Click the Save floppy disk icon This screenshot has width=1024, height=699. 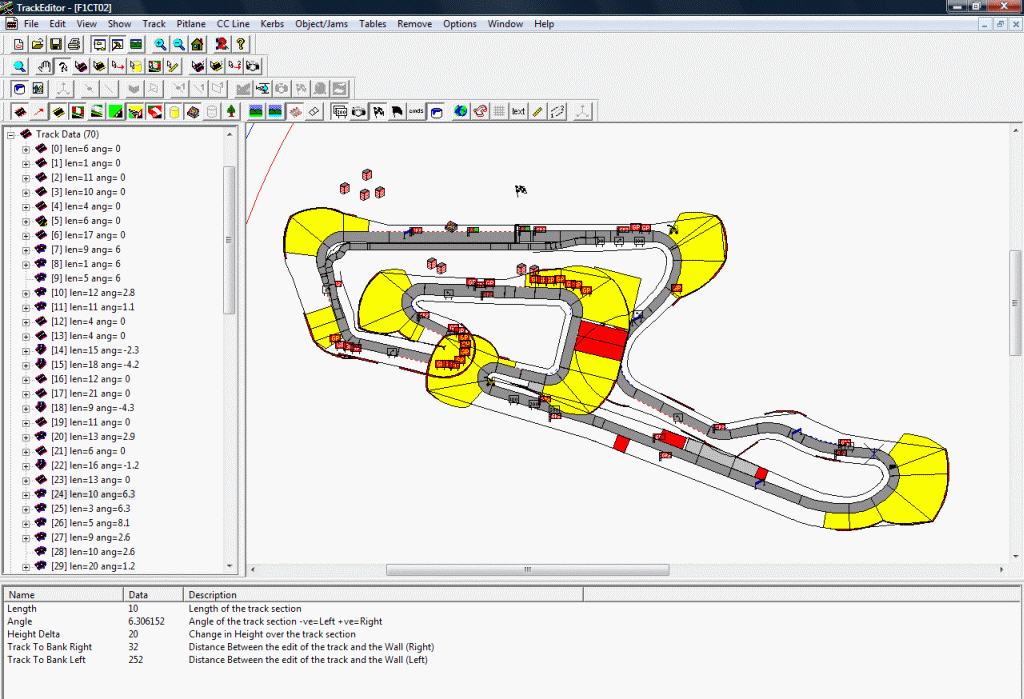[x=55, y=44]
